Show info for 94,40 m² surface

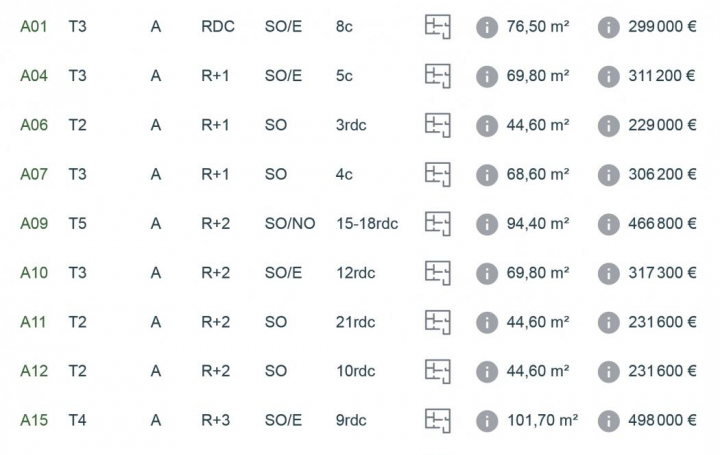pyautogui.click(x=487, y=224)
